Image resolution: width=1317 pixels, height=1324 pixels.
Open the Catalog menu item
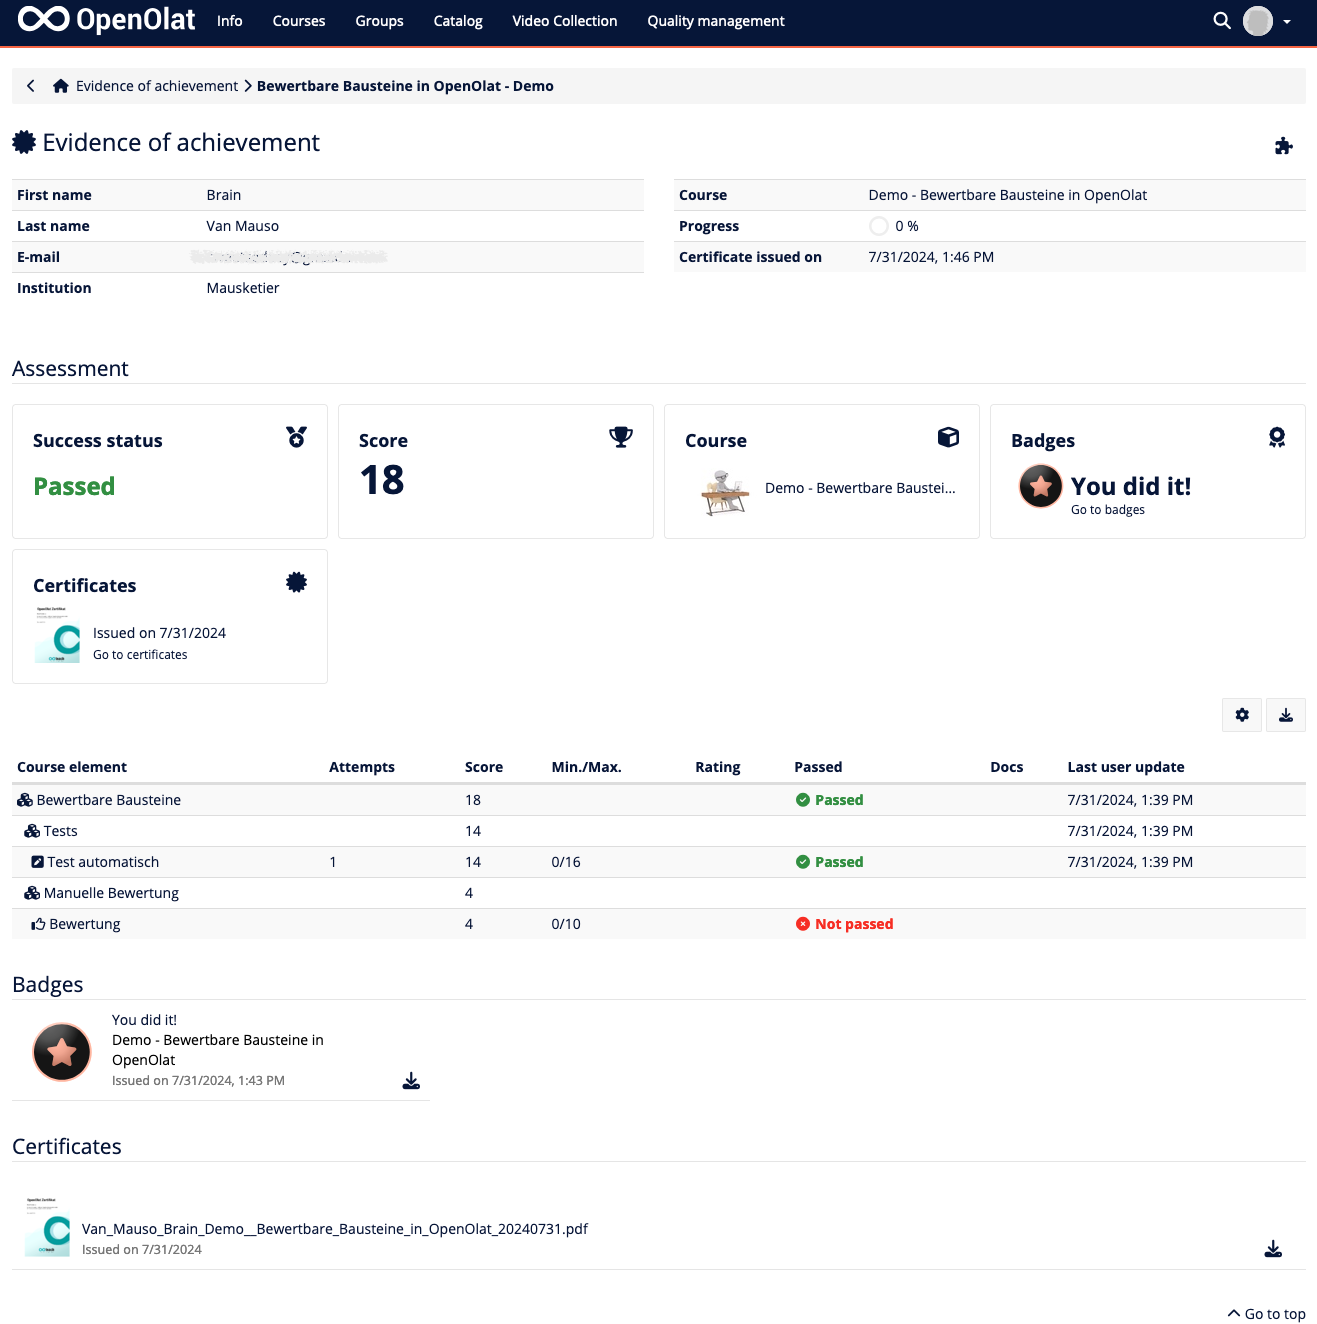(458, 21)
